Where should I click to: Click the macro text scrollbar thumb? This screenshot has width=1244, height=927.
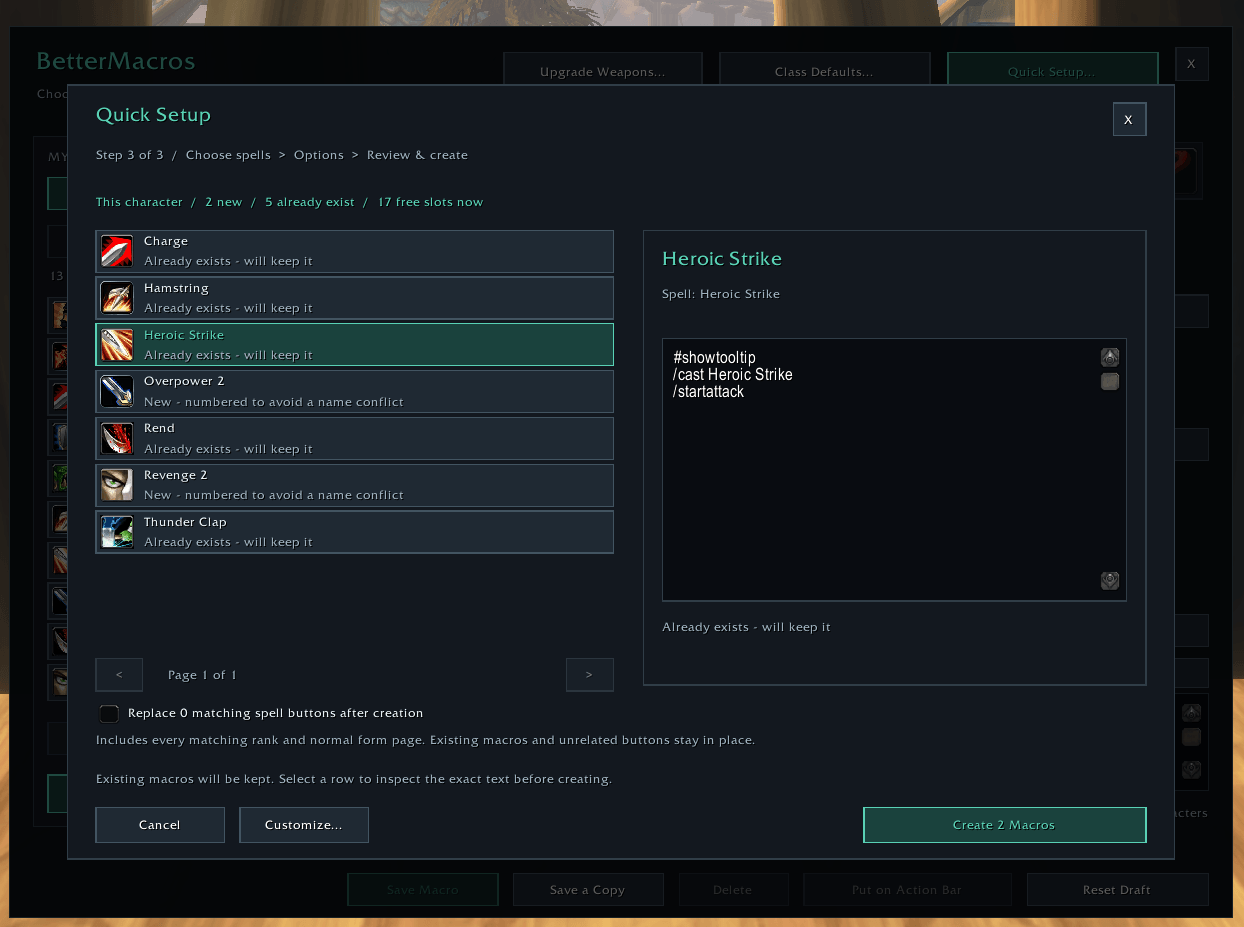click(x=1110, y=382)
